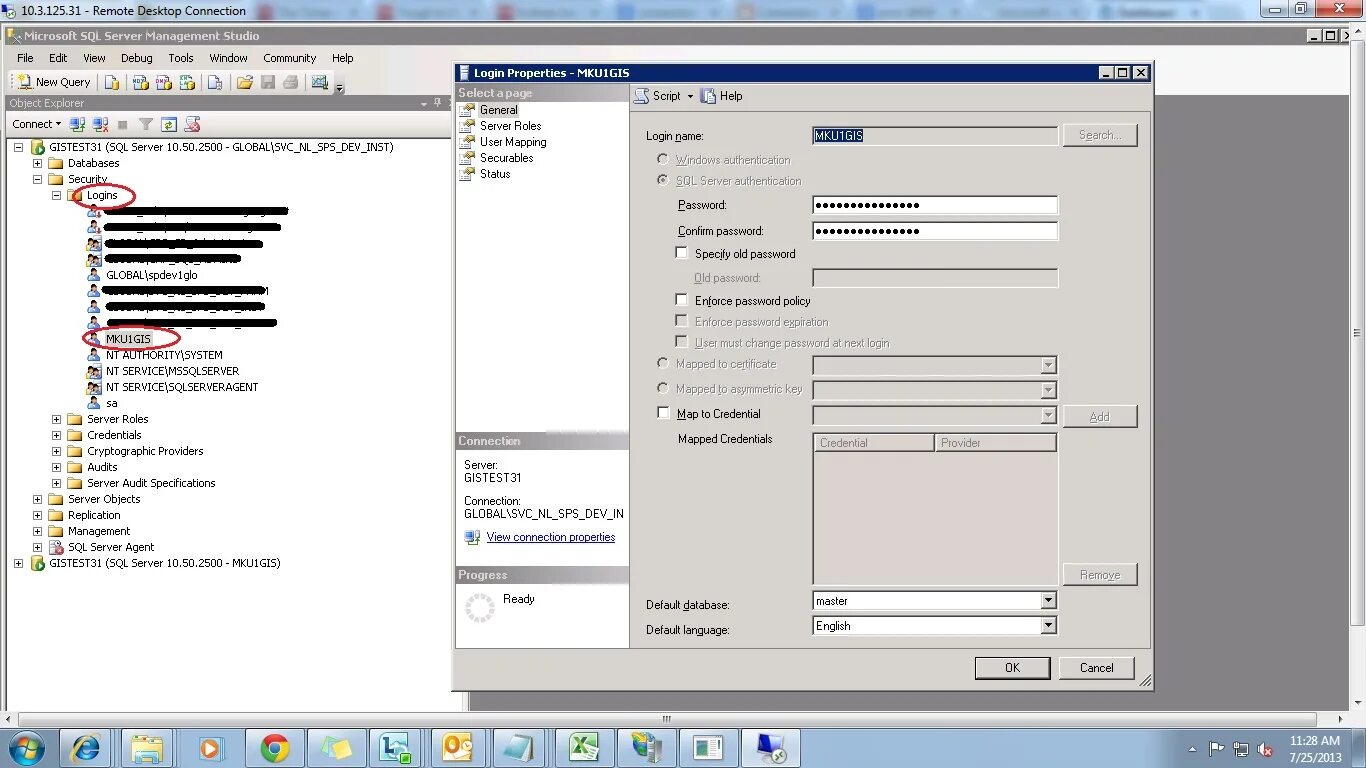Image resolution: width=1366 pixels, height=768 pixels.
Task: Expand the Server Objects node
Action: pyautogui.click(x=38, y=499)
